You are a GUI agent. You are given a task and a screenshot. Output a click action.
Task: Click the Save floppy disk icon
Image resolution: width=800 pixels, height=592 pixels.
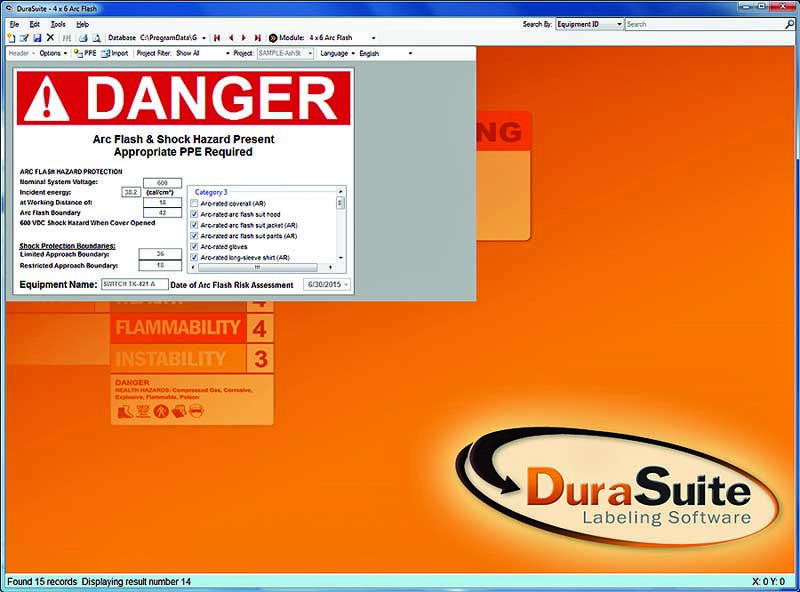(37, 38)
